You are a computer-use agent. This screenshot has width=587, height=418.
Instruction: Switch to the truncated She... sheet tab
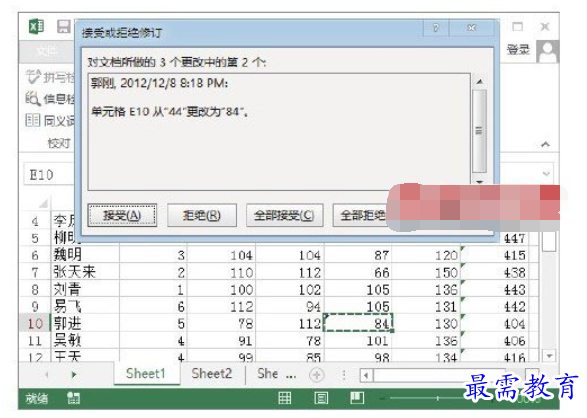tap(276, 373)
